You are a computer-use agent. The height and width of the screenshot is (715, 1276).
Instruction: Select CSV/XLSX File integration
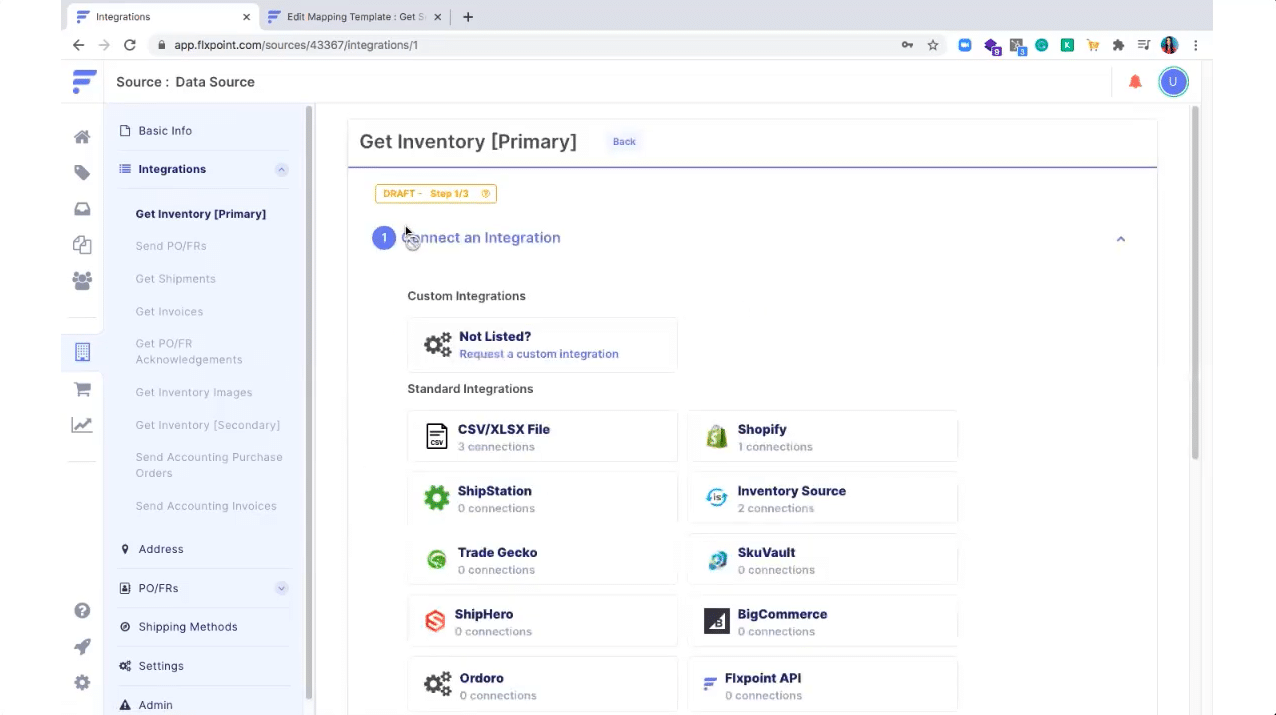tap(542, 437)
